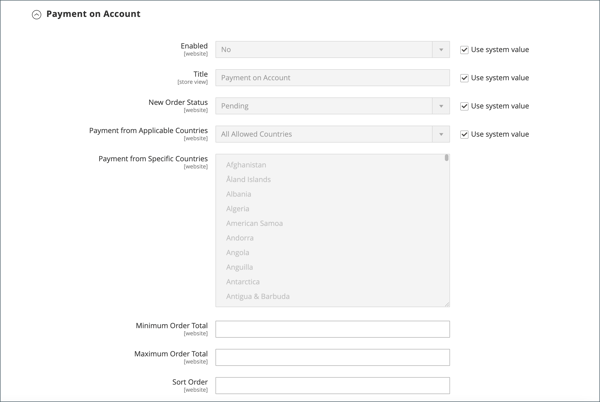Click the Maximum Order Total field
This screenshot has width=600, height=402.
coord(332,357)
